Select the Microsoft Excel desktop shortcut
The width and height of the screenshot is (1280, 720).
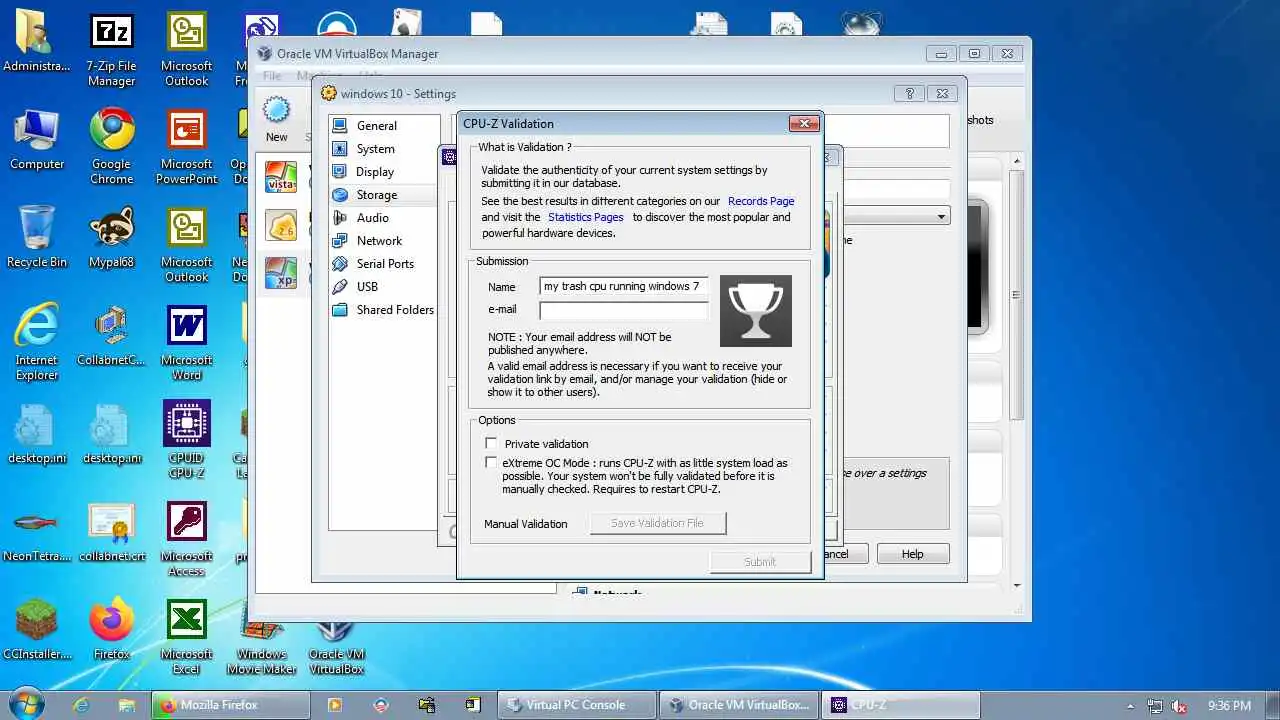tap(187, 636)
